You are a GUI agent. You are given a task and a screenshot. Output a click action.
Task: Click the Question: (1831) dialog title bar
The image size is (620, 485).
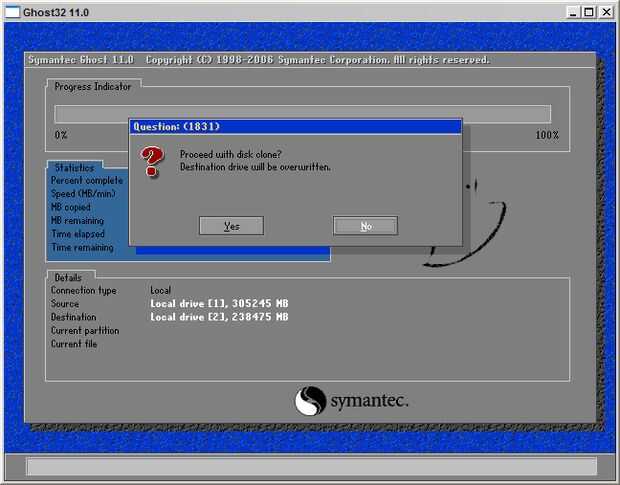pyautogui.click(x=295, y=126)
